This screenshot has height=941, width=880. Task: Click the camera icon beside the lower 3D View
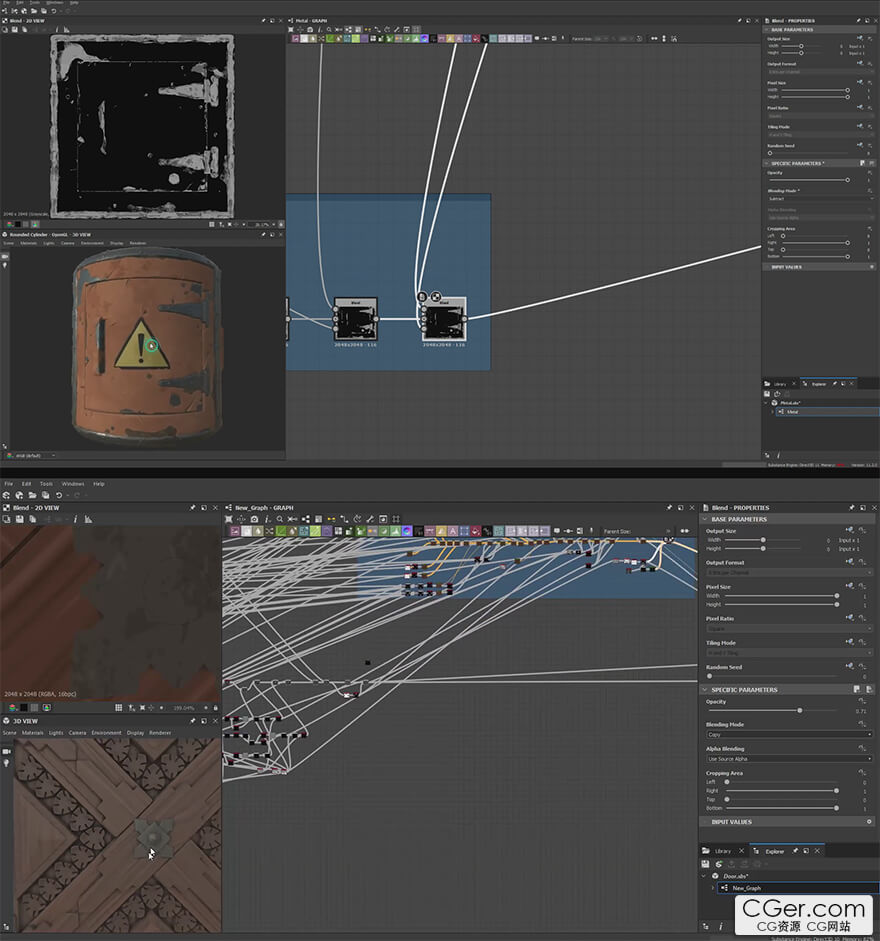click(7, 751)
